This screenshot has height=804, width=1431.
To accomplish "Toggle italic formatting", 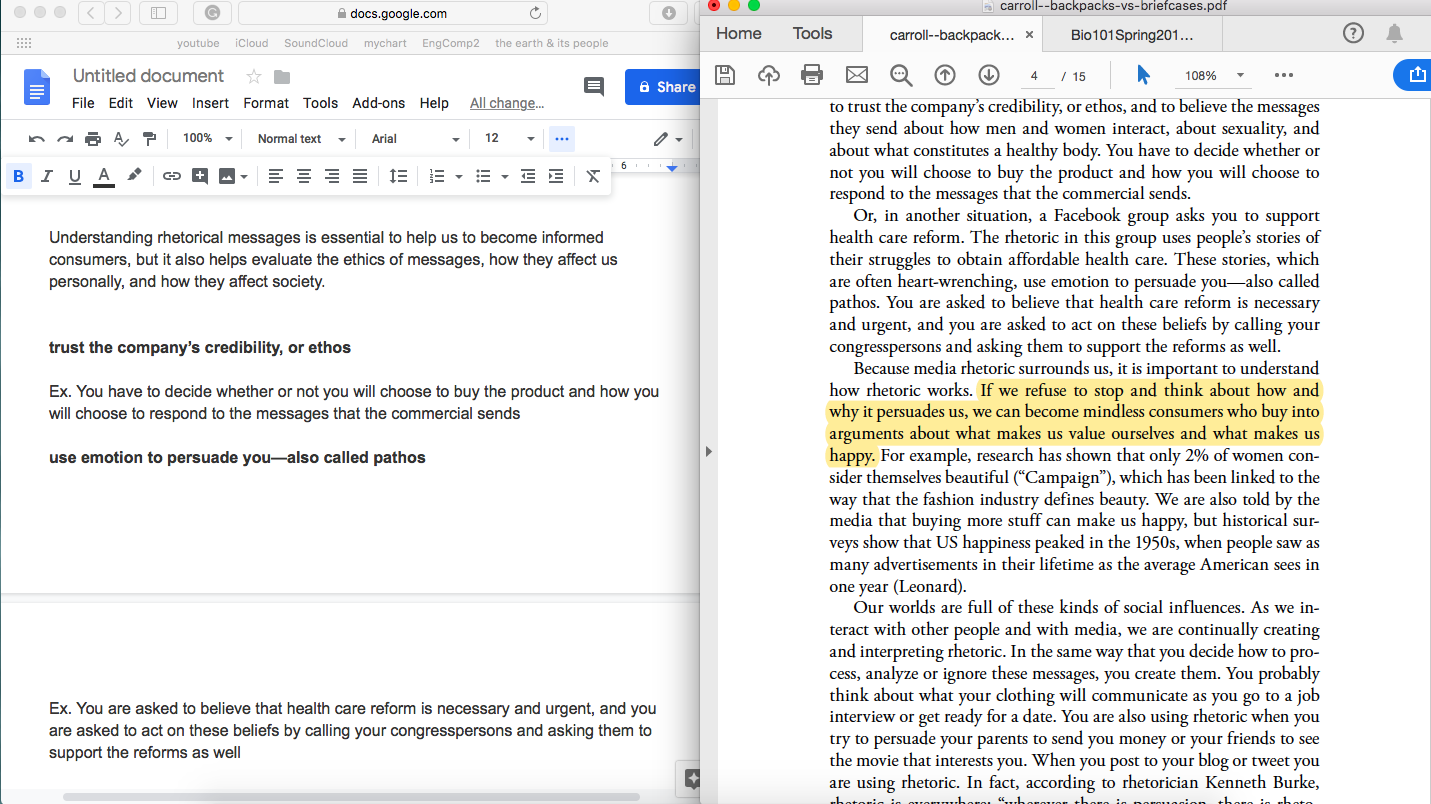I will pos(46,177).
